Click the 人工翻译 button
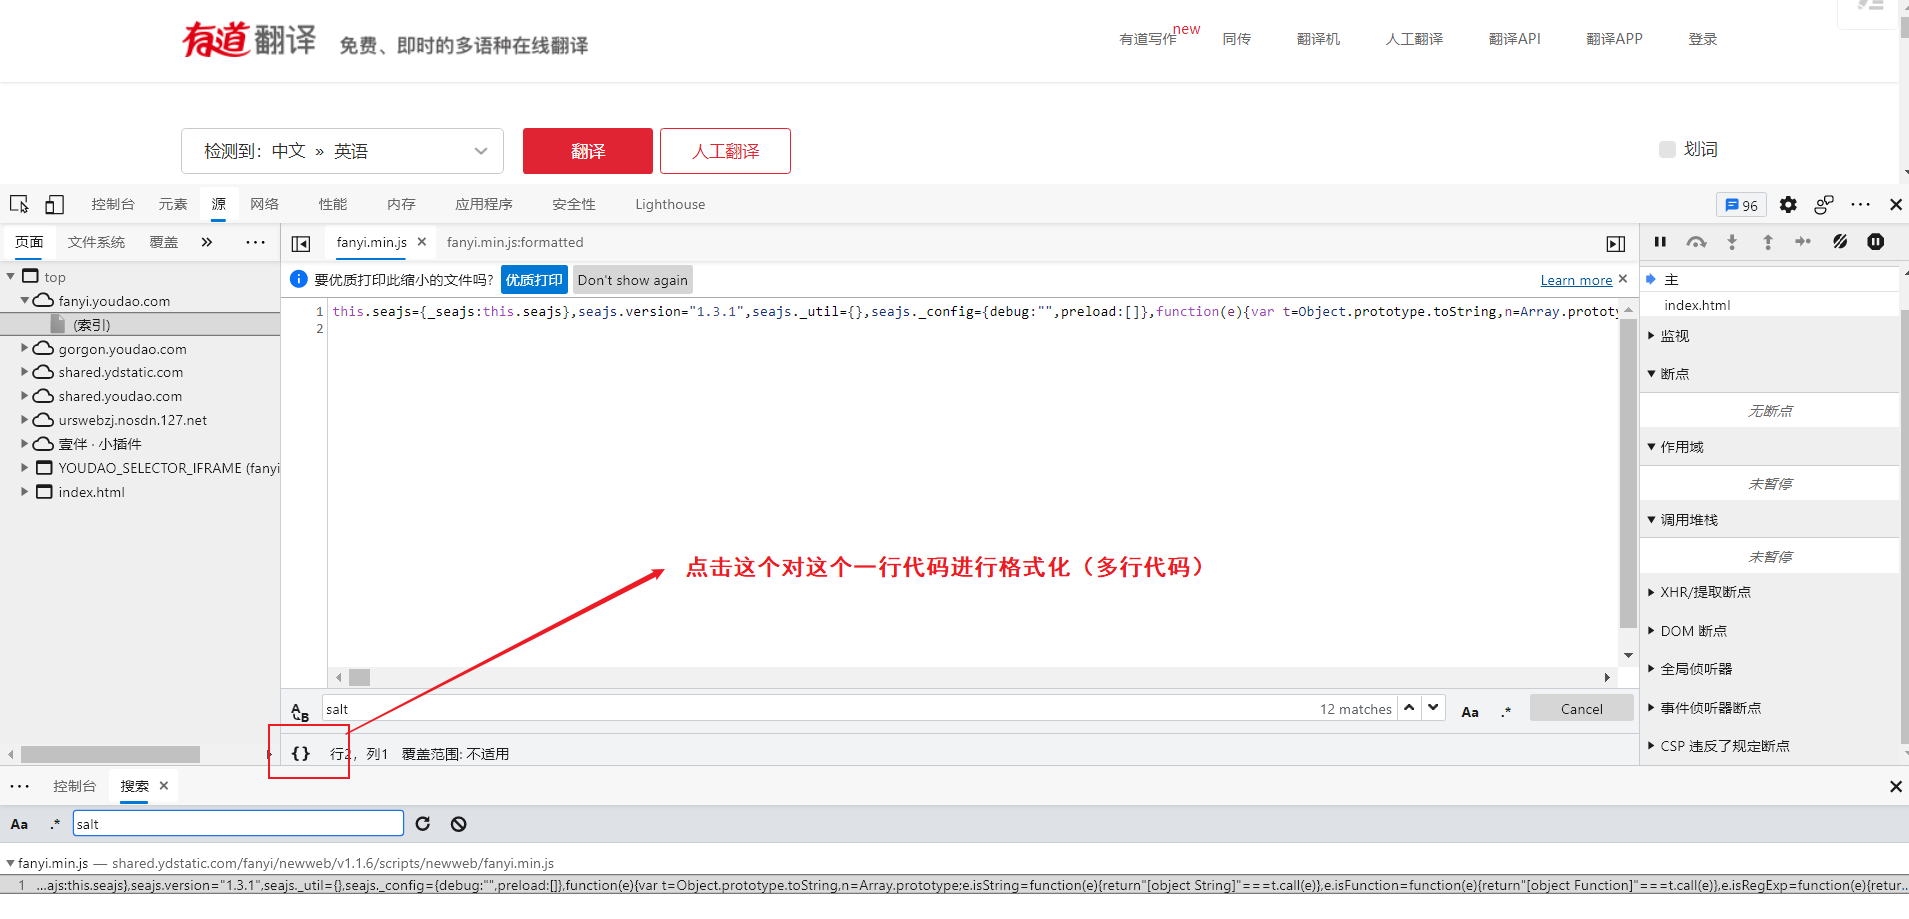 [726, 151]
